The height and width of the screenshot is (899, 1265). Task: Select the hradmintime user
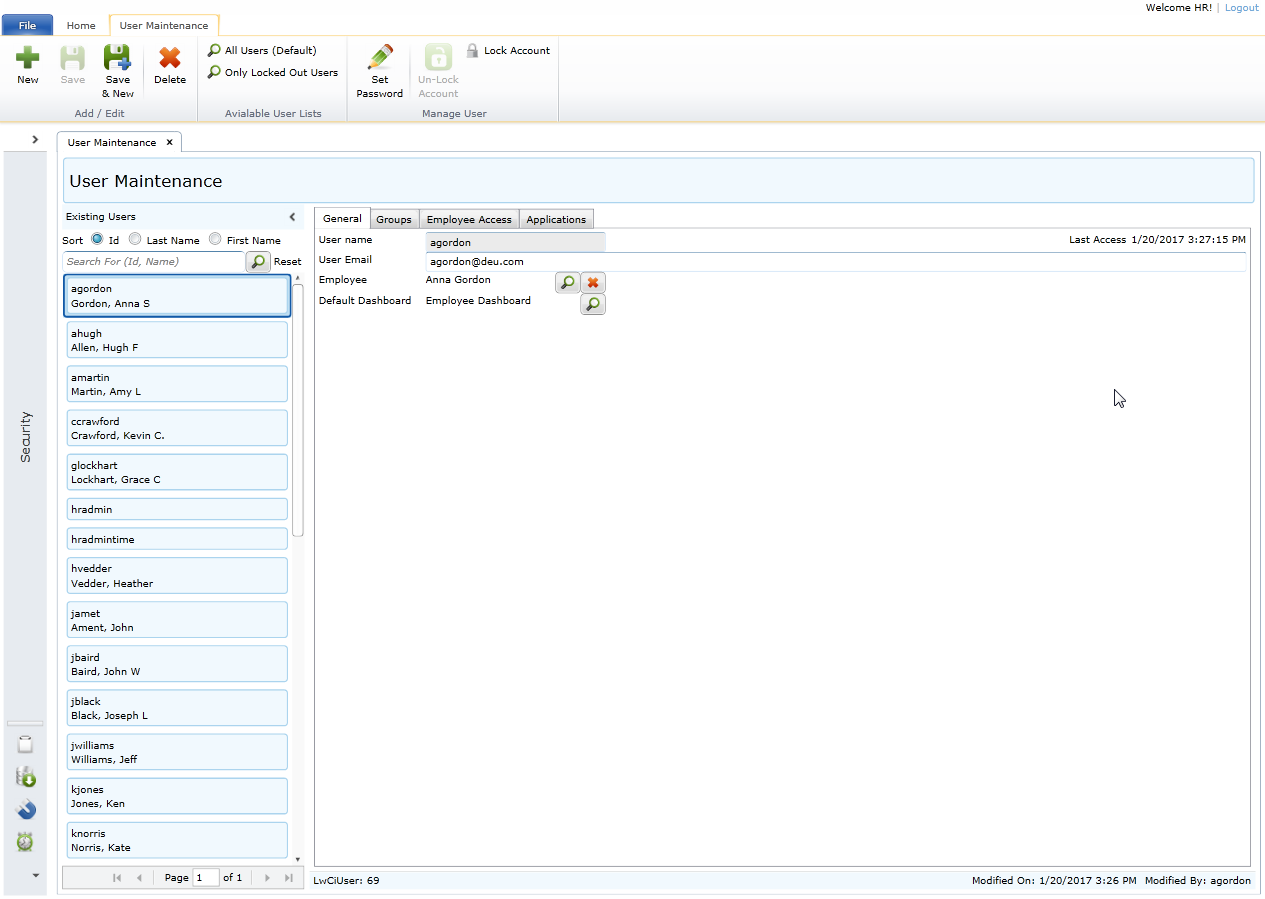click(x=178, y=539)
